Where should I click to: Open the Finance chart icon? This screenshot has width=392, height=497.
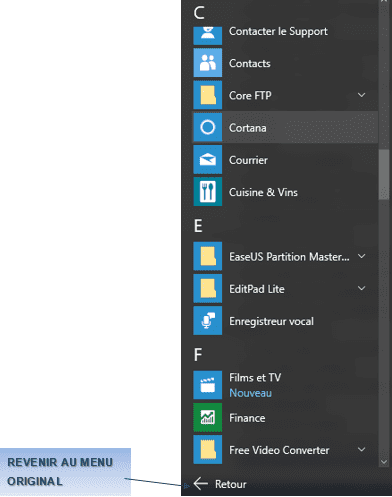pyautogui.click(x=208, y=417)
